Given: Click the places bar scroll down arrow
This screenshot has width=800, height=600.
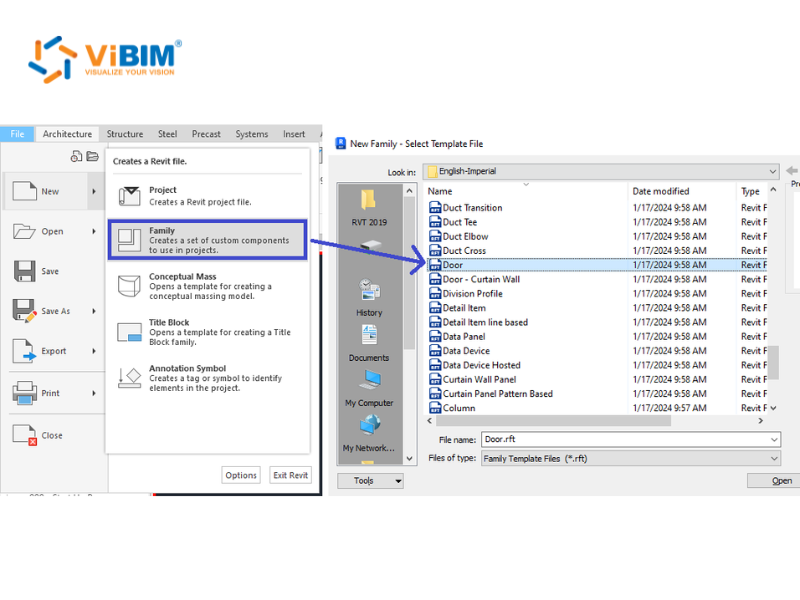Looking at the screenshot, I should [409, 458].
